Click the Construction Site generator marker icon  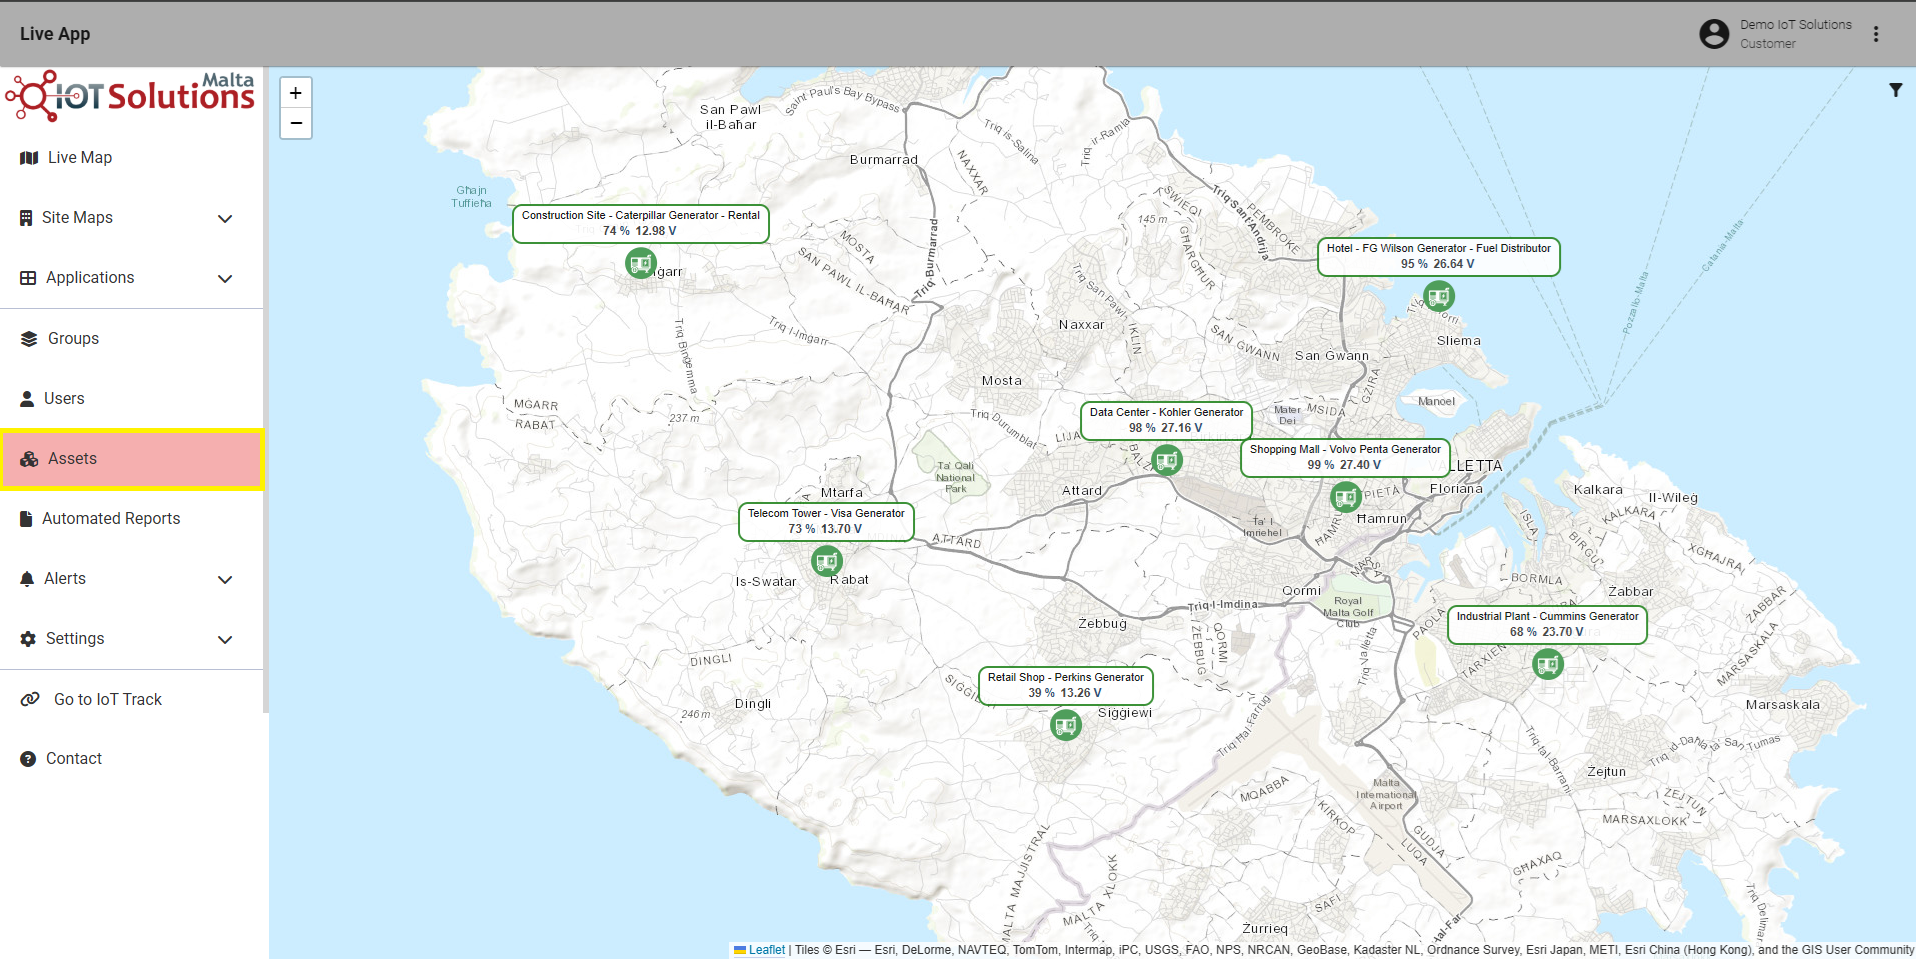[641, 263]
